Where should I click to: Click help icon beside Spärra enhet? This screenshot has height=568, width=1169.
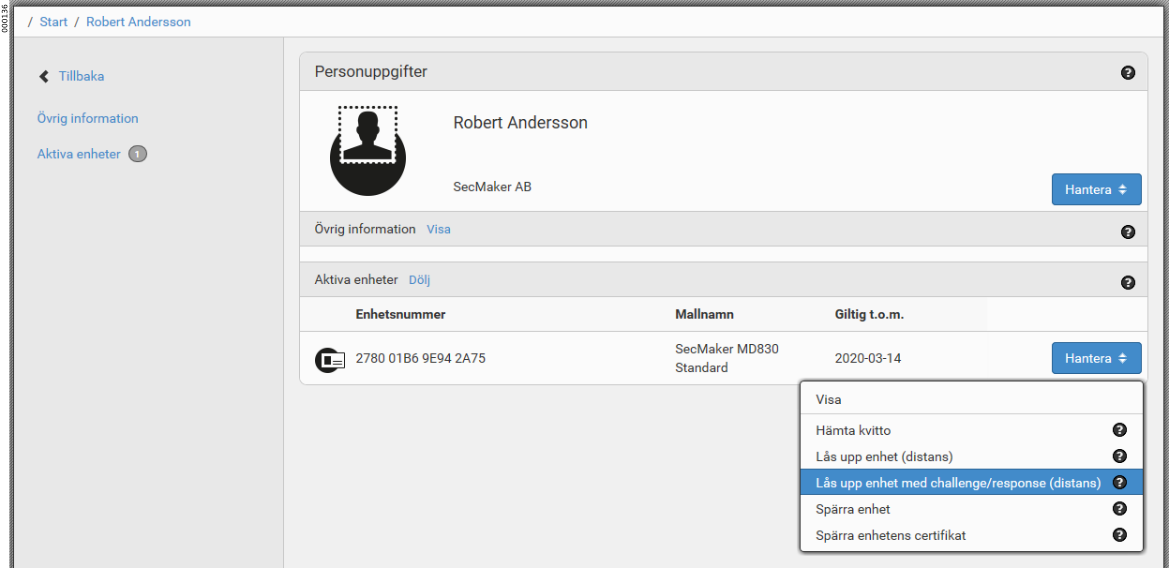[x=1120, y=509]
